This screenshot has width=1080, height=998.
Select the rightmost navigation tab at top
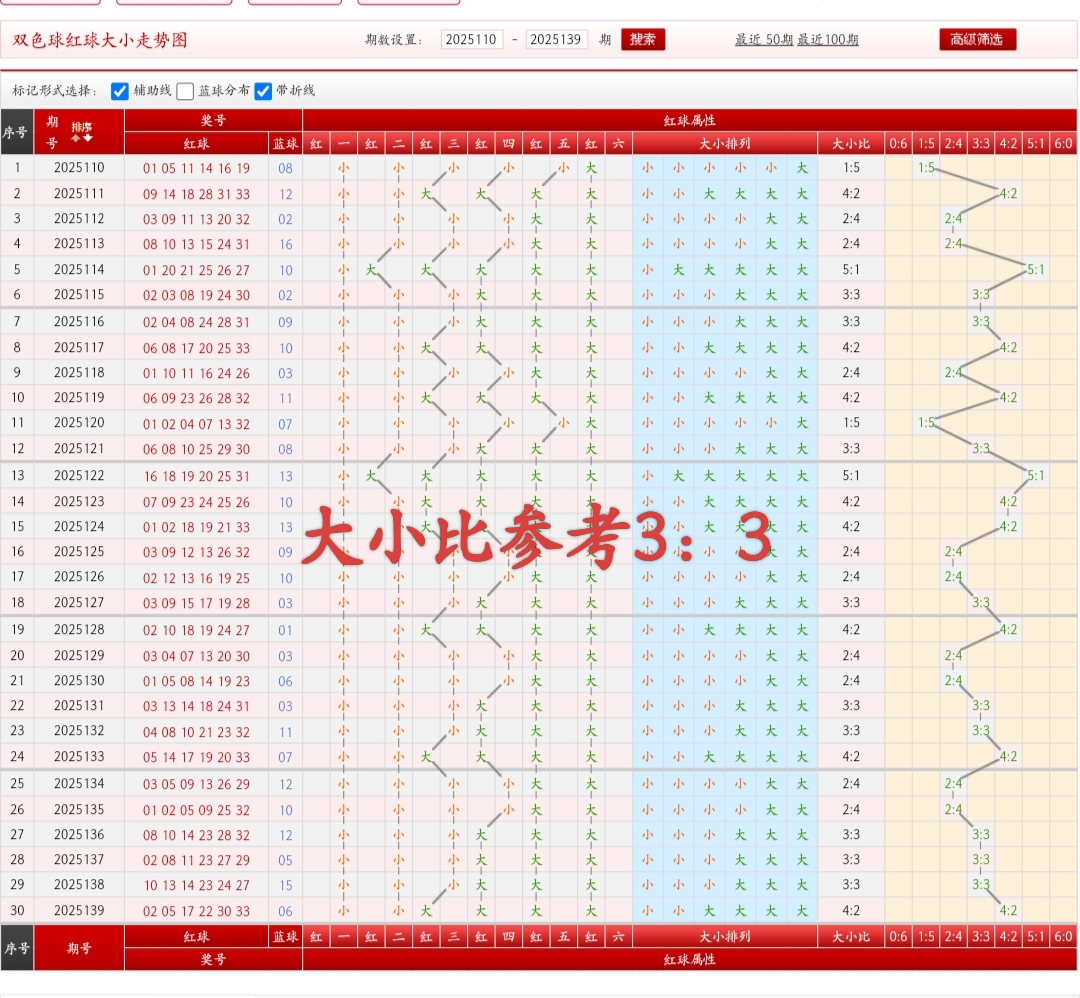click(407, 2)
